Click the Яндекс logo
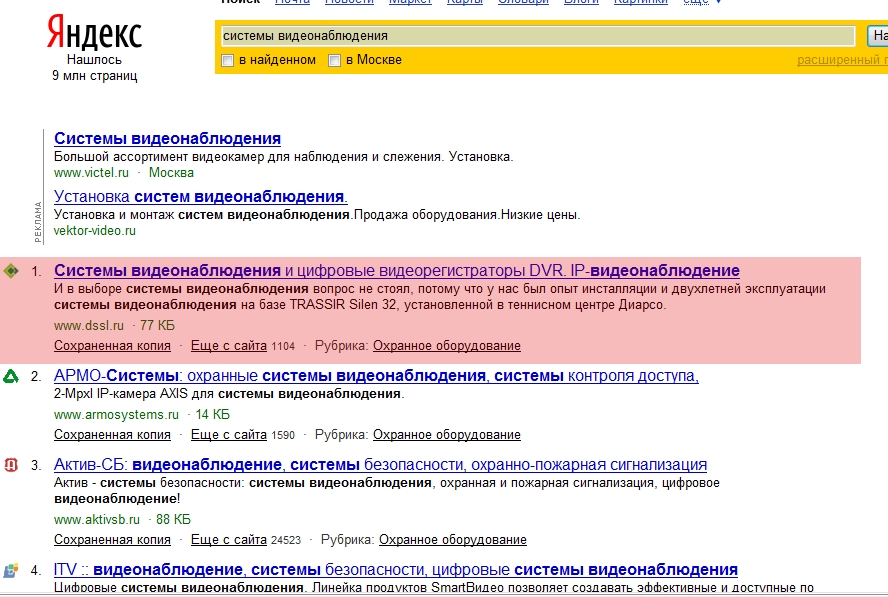Viewport: 888px width, 597px height. pyautogui.click(x=94, y=33)
